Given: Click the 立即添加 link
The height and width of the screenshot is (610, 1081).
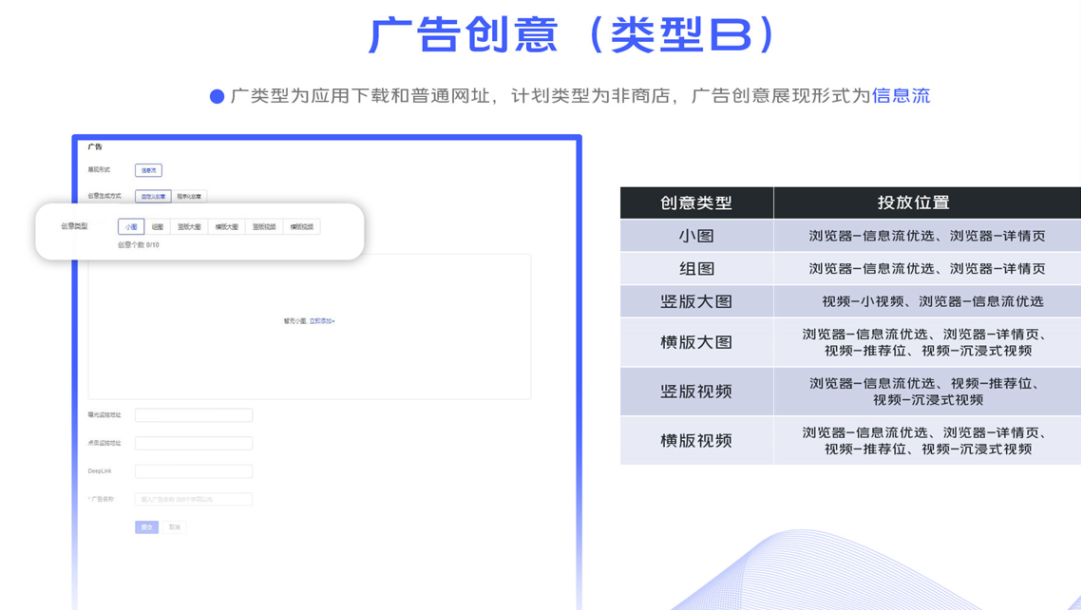Looking at the screenshot, I should (321, 321).
